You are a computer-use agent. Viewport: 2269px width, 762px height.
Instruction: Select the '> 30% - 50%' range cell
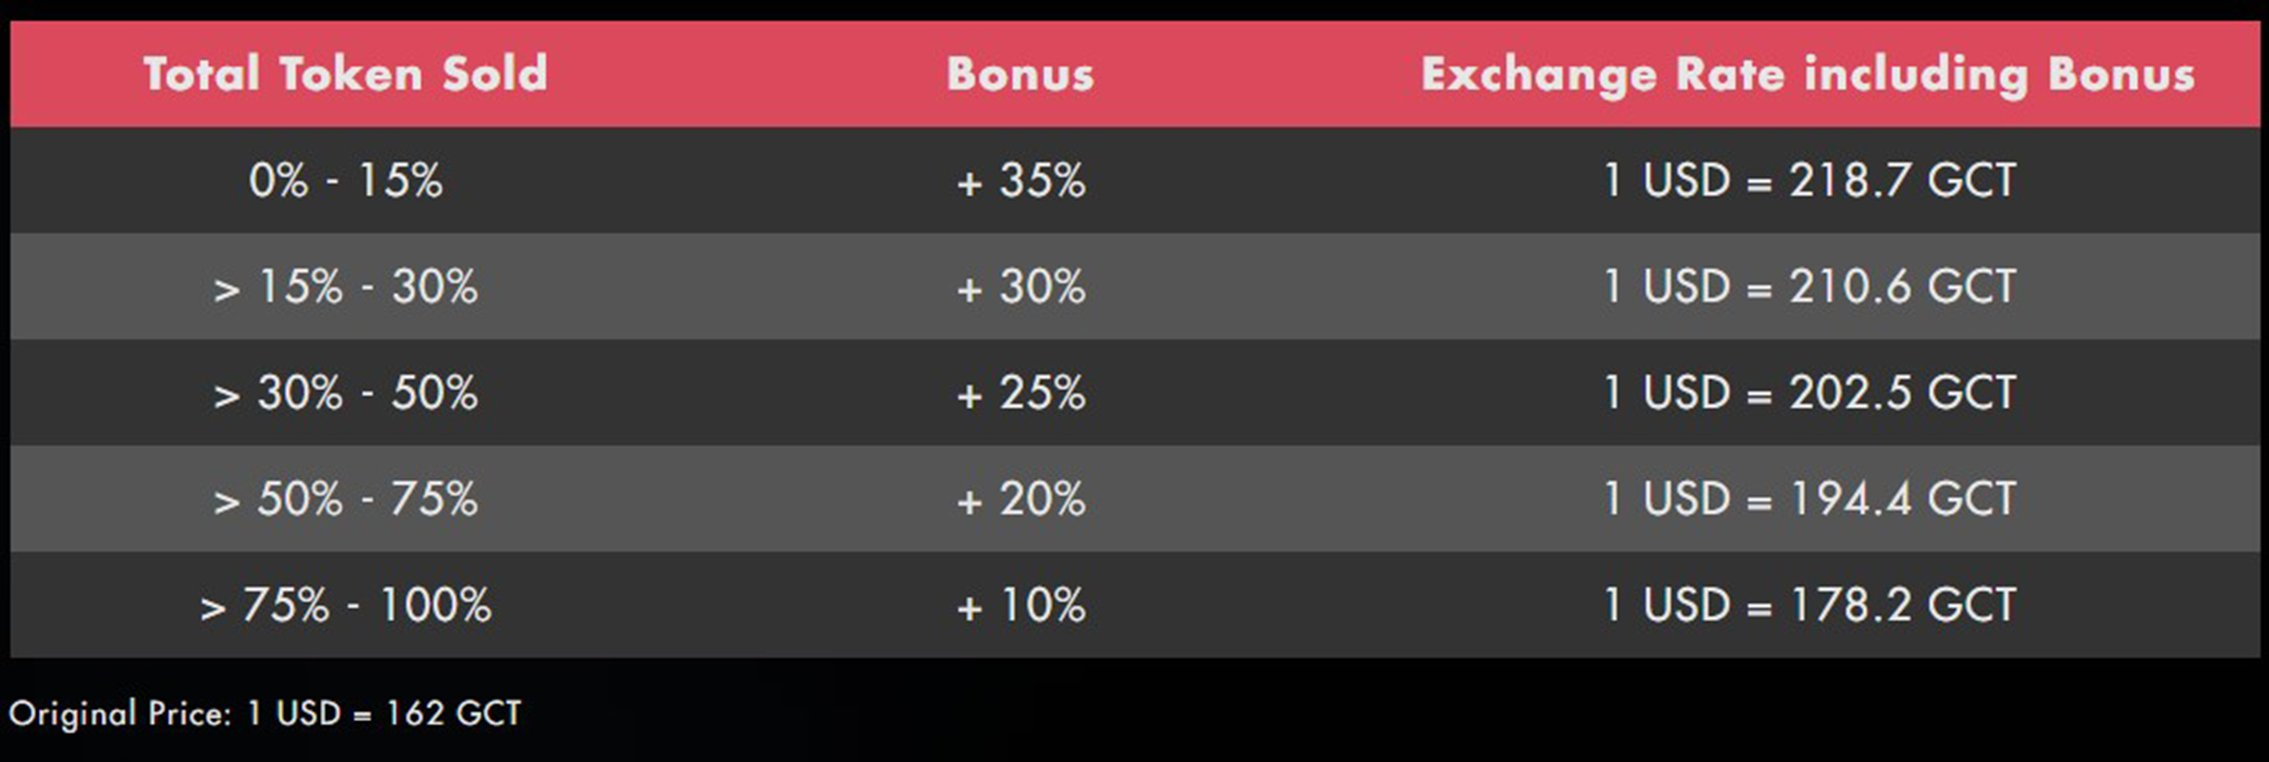point(345,393)
